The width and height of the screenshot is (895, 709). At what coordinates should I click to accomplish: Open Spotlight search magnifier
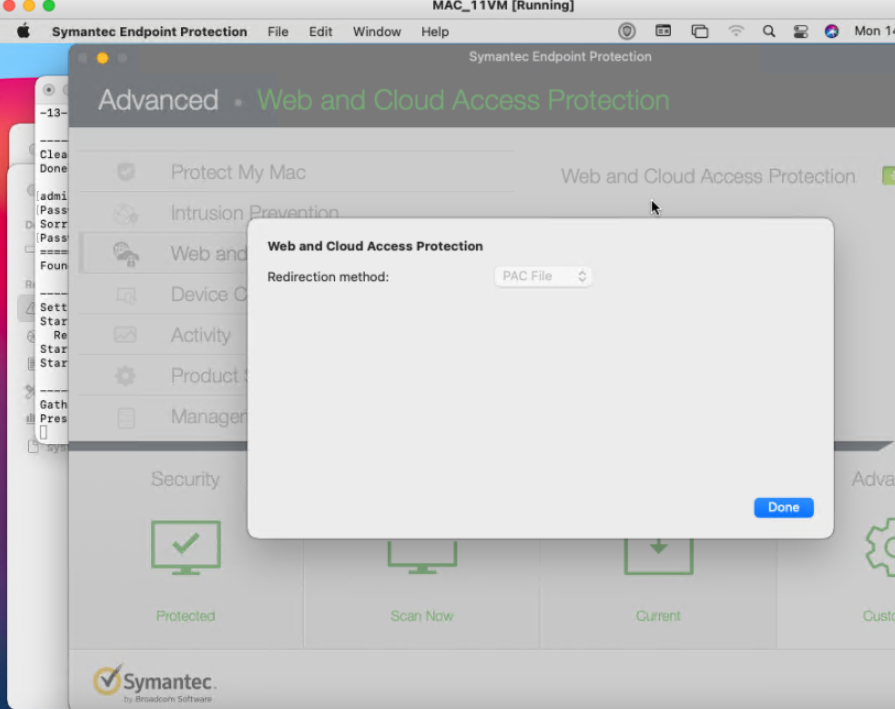pos(769,31)
